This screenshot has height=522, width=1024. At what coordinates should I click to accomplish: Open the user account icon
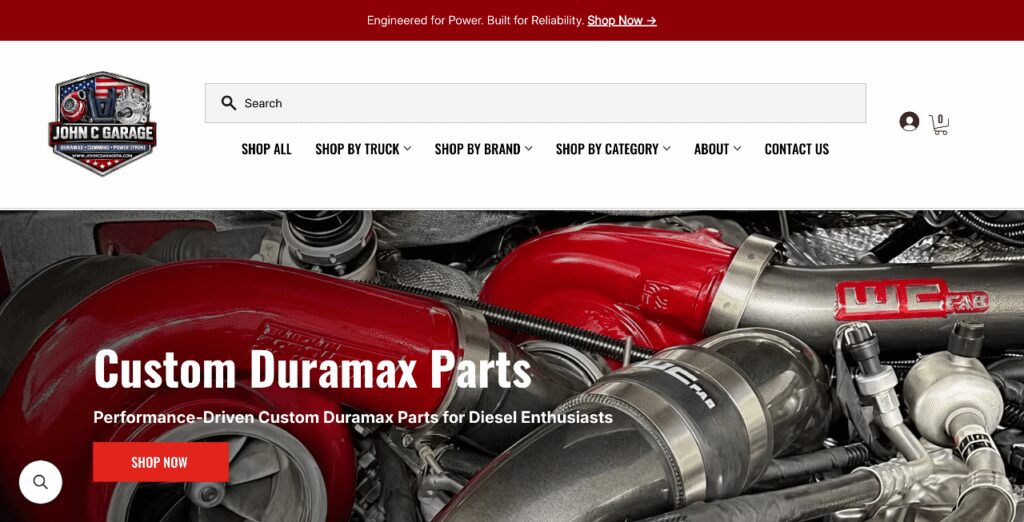pos(909,122)
